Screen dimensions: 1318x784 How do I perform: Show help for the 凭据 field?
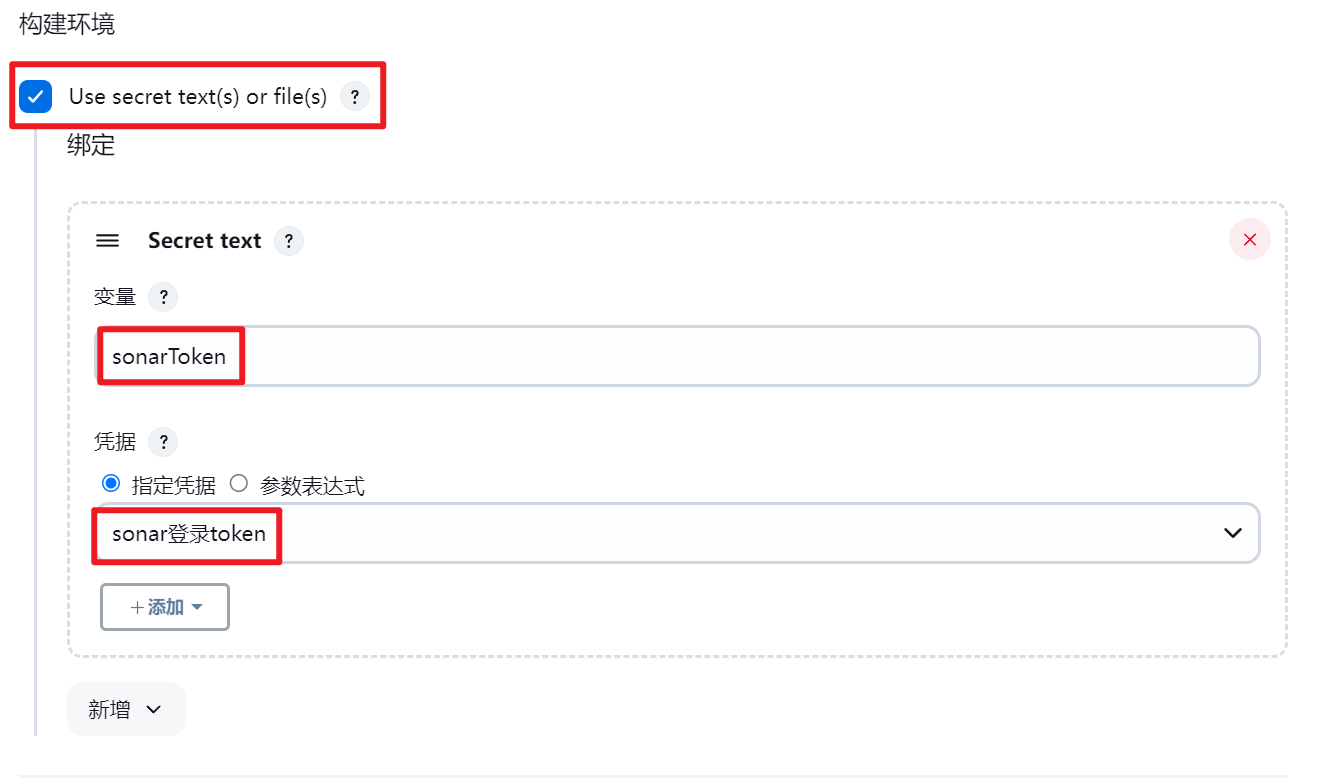coord(163,442)
